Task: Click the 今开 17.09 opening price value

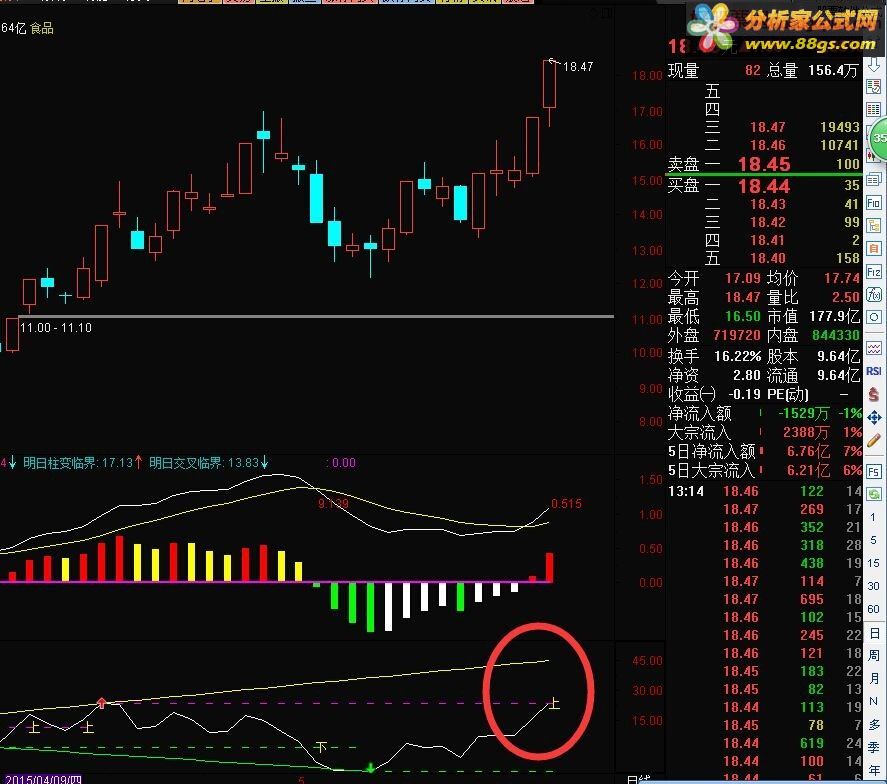Action: pyautogui.click(x=743, y=278)
